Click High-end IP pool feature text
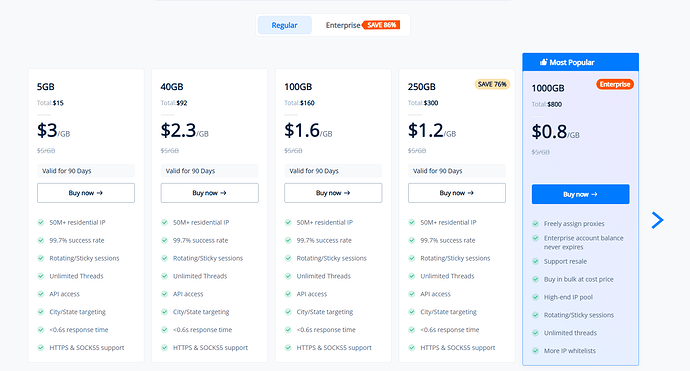 568,297
